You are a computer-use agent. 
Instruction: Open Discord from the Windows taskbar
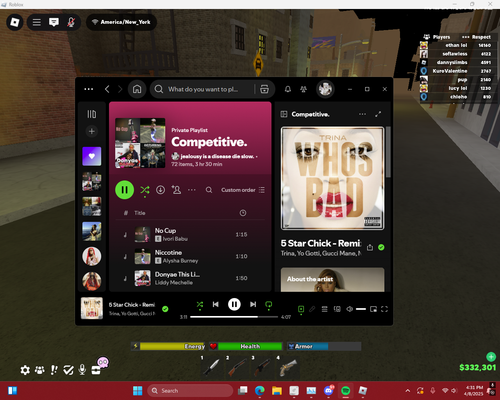[x=329, y=390]
